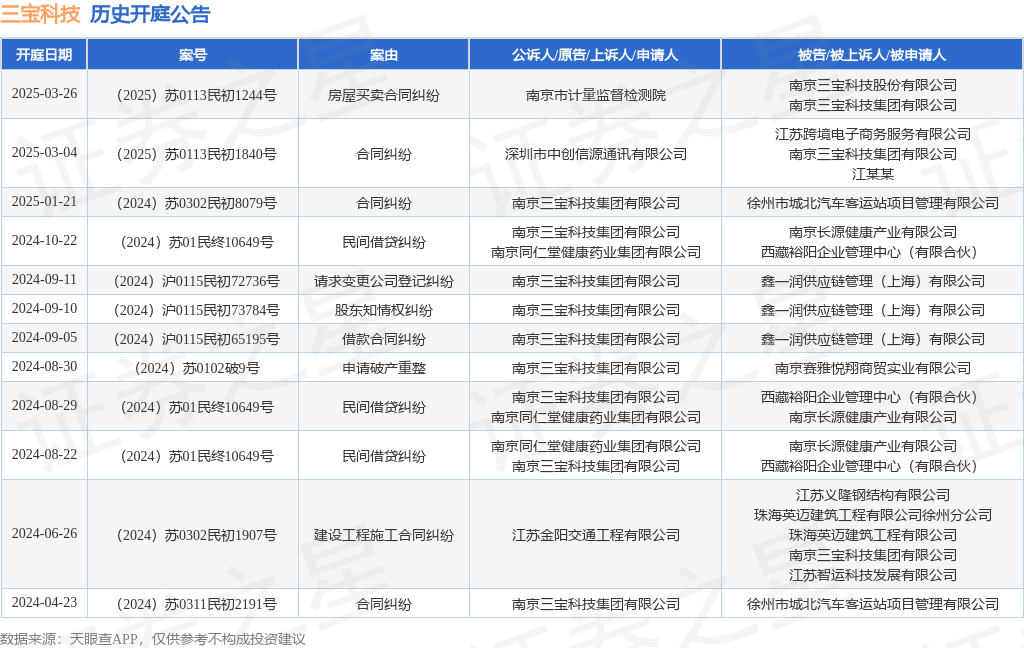Click defendant '珠海英迈建筑工程有限公司徐州分公司'

[872, 515]
